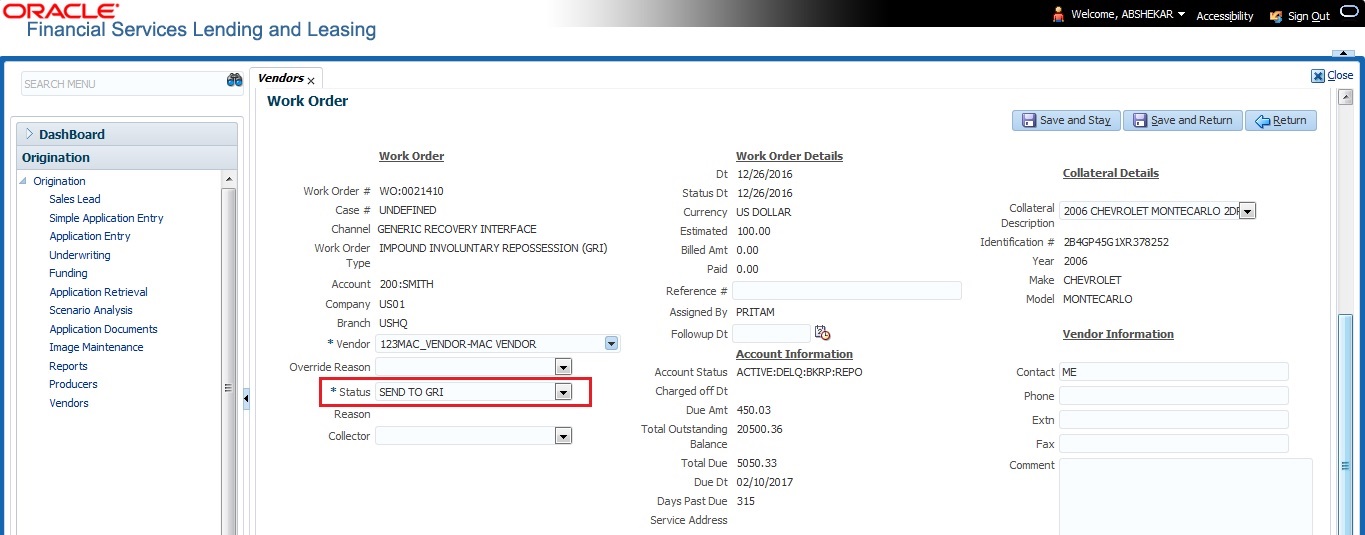This screenshot has width=1365, height=535.
Task: Open the Status dropdown showing SEND TO GRI
Action: (563, 392)
